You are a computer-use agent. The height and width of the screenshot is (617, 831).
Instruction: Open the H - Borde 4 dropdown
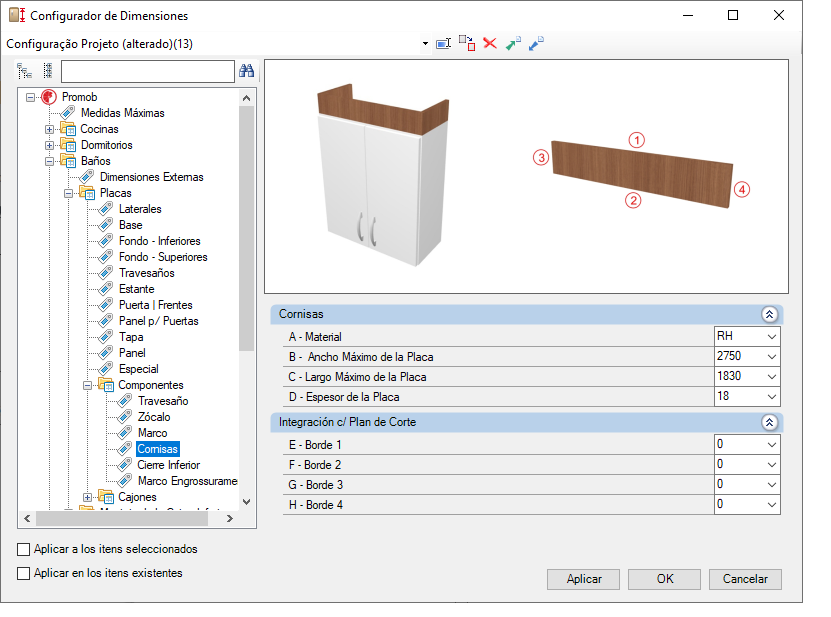point(772,505)
